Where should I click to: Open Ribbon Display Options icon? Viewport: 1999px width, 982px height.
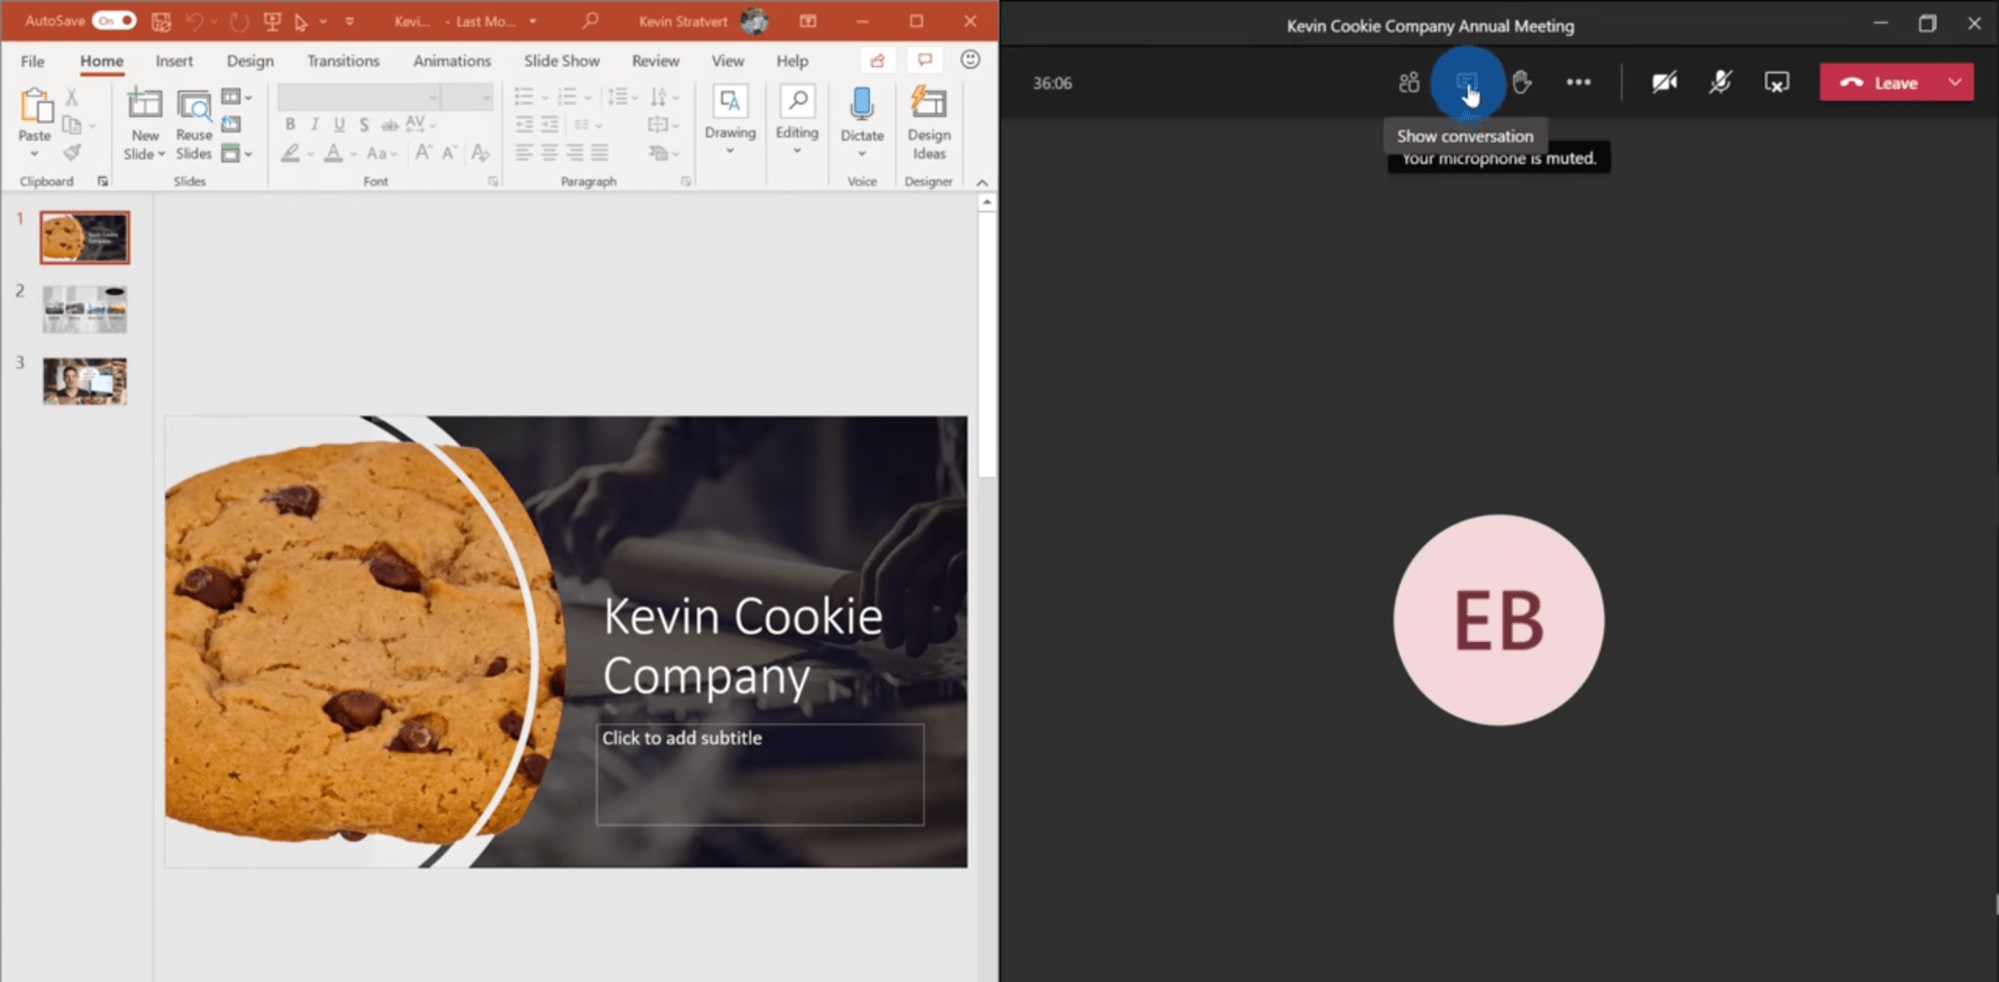coord(808,21)
